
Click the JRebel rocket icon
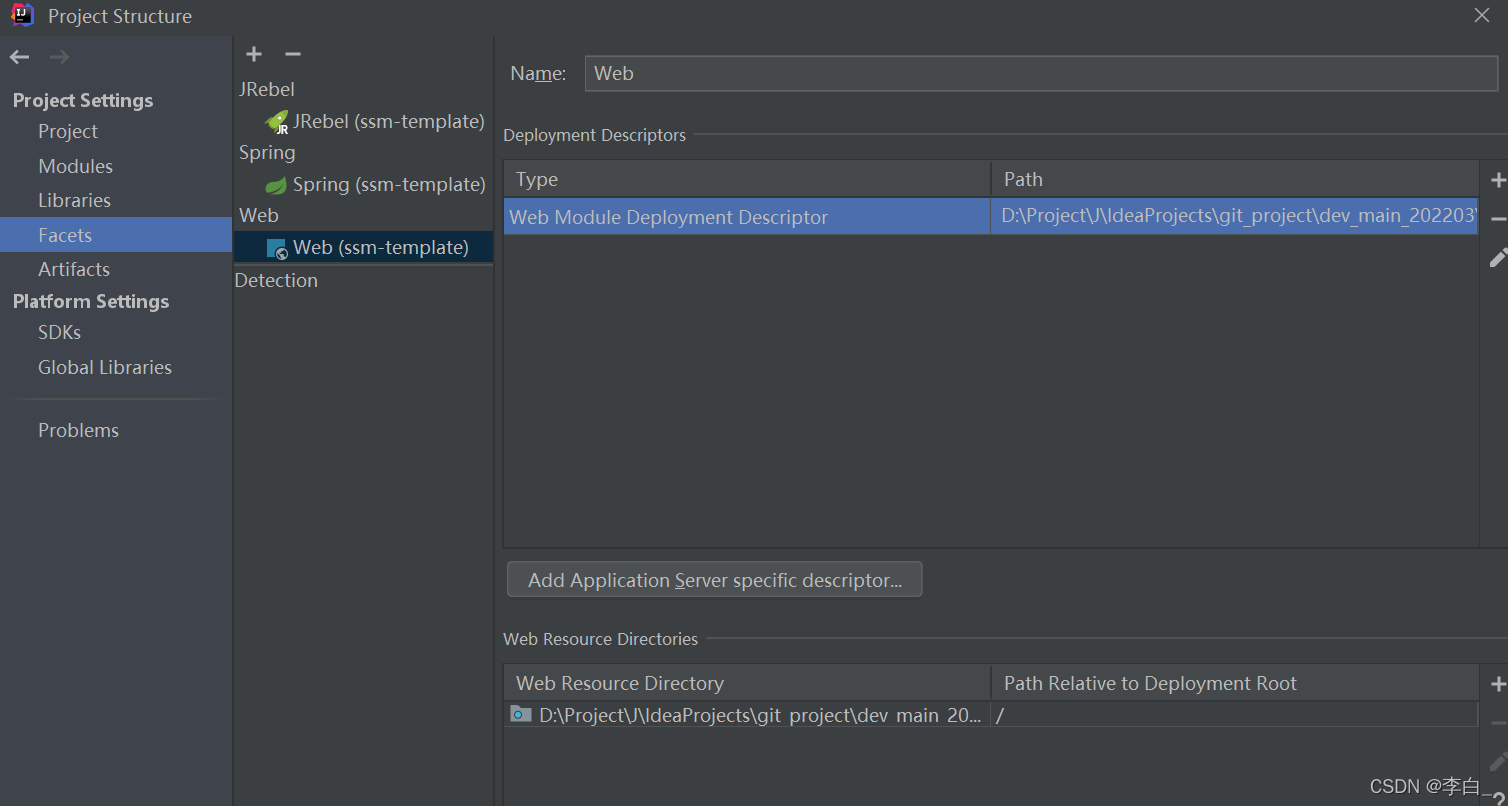pos(276,122)
